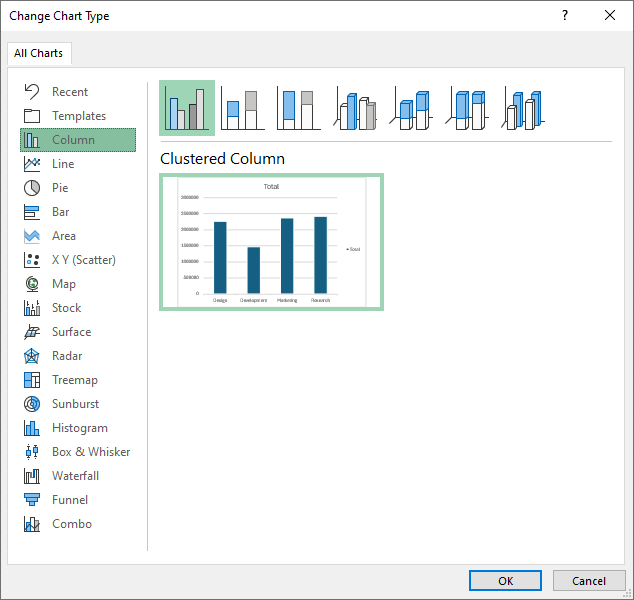Viewport: 634px width, 600px height.
Task: Click the Area chart icon
Action: [x=32, y=236]
